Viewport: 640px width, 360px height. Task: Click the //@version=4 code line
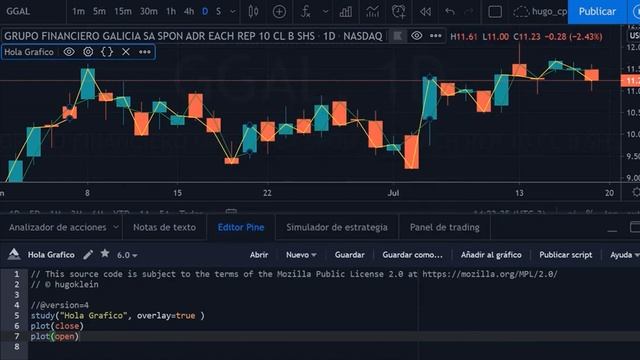pyautogui.click(x=60, y=305)
